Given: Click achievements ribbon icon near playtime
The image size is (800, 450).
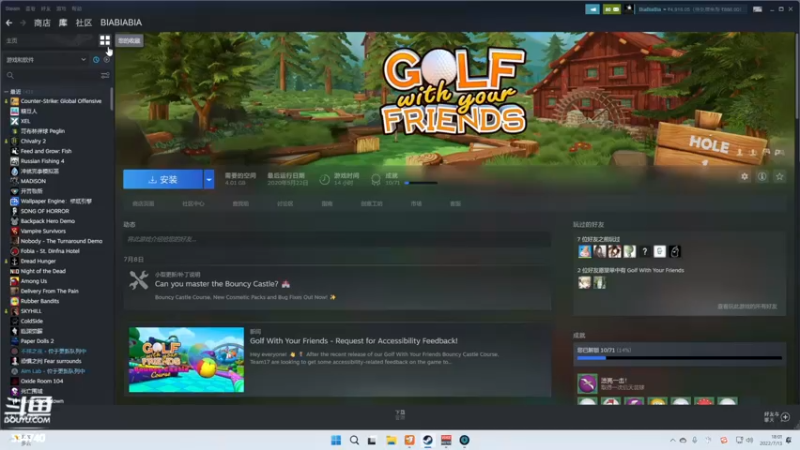Looking at the screenshot, I should (x=376, y=179).
